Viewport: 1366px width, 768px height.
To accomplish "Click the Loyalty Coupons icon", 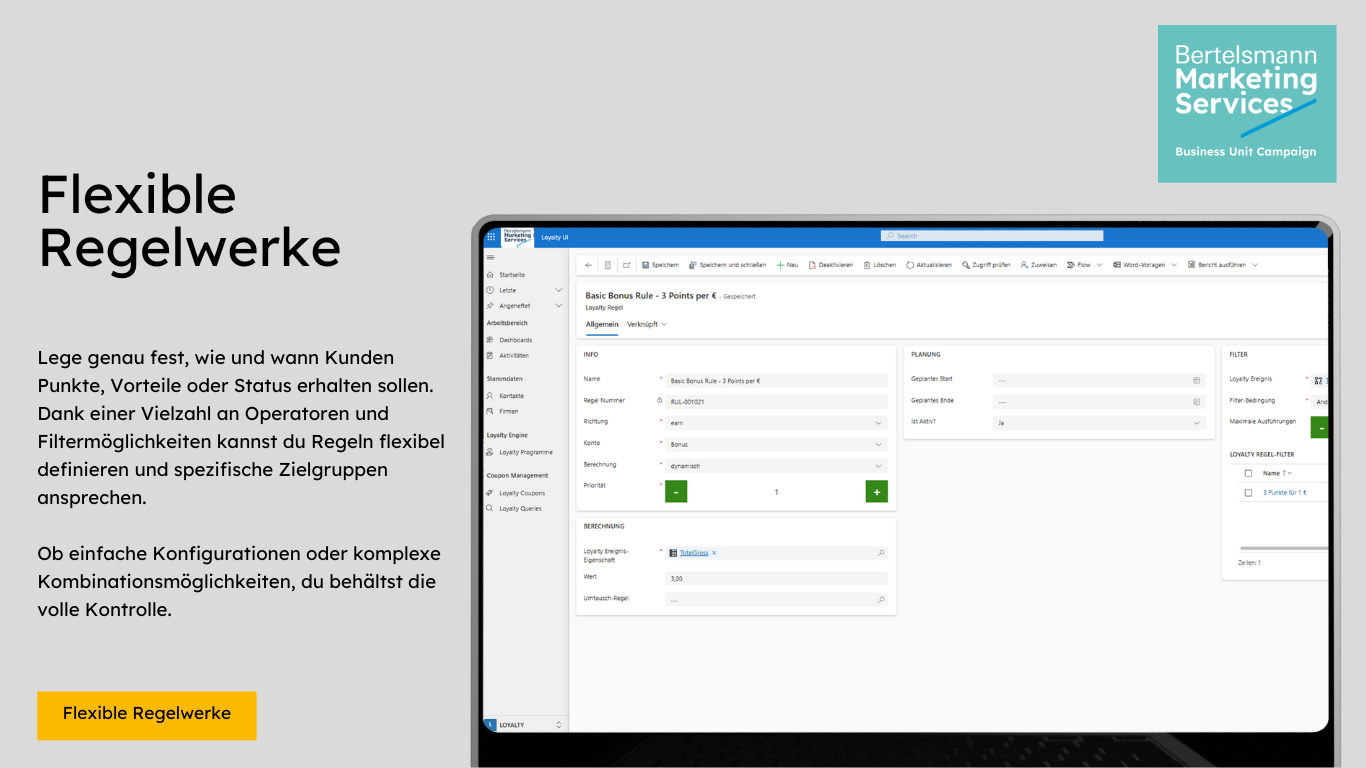I will (x=490, y=493).
